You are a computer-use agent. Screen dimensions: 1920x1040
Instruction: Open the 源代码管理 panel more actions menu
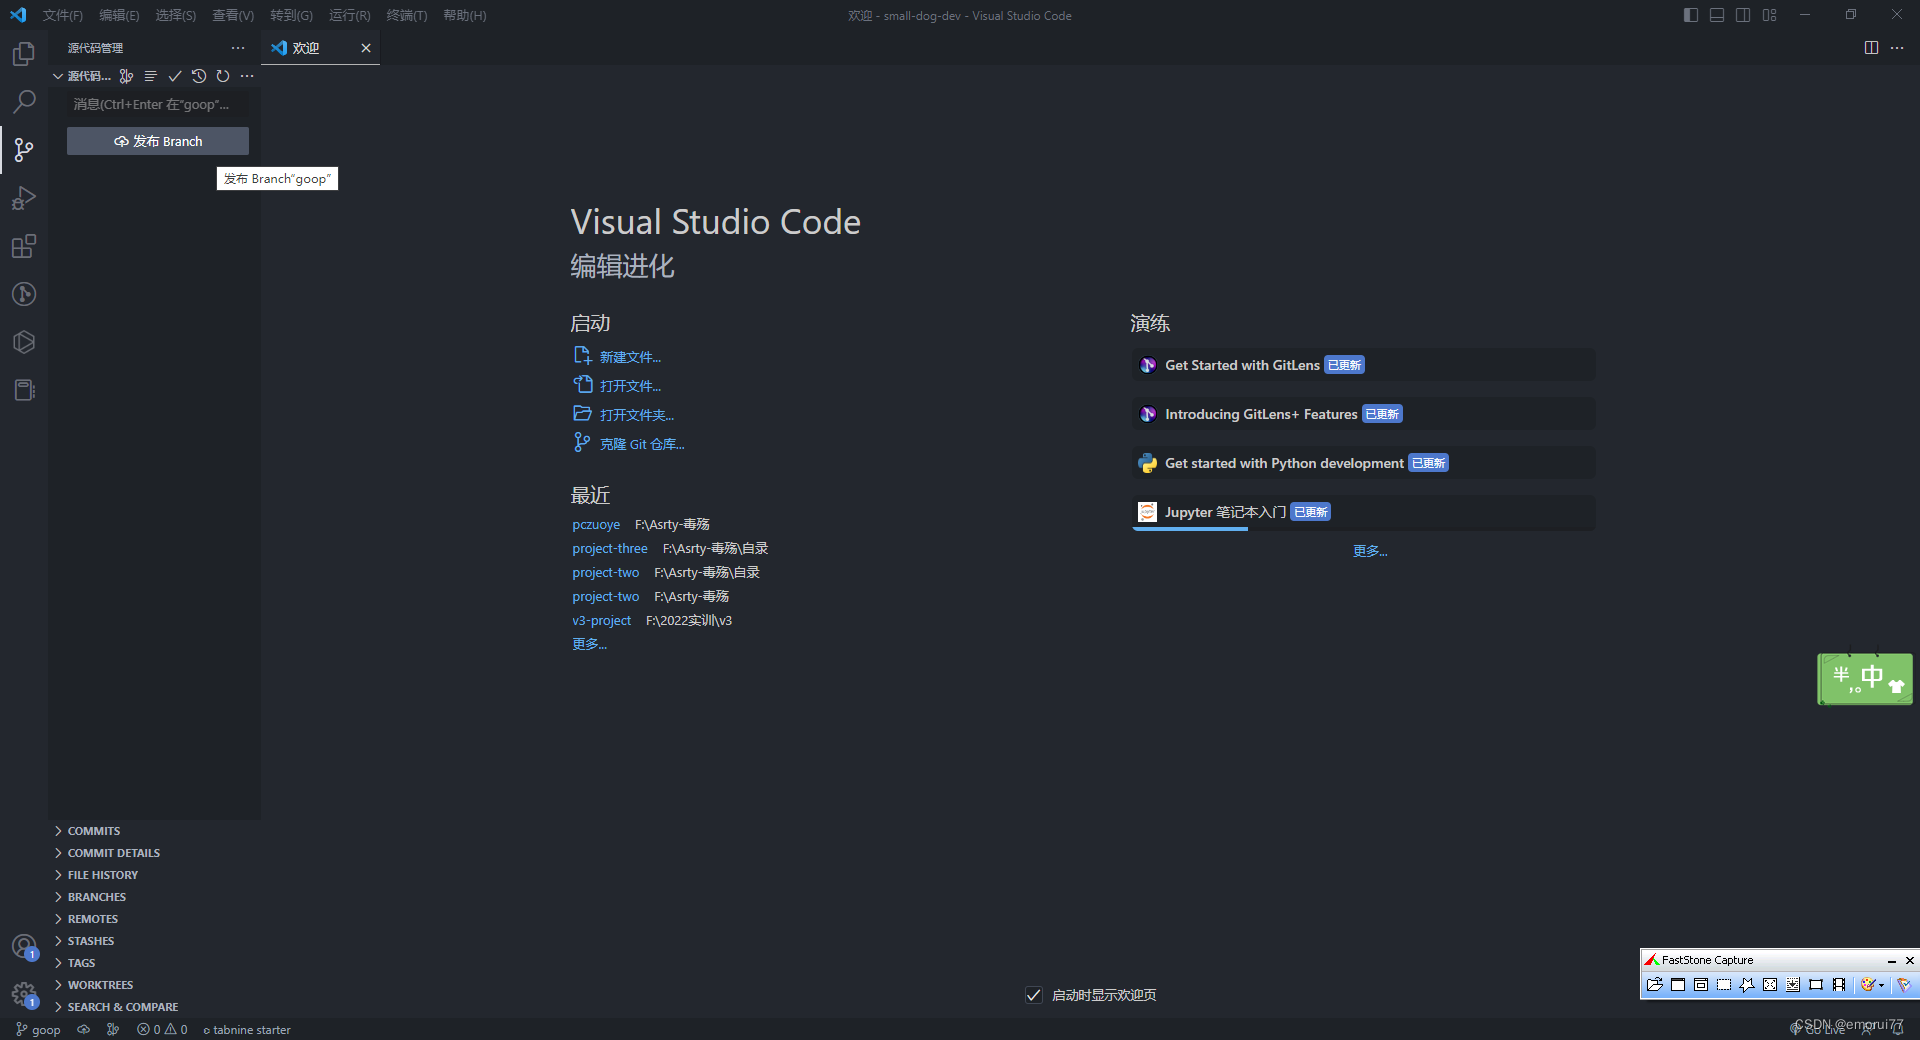pos(238,48)
